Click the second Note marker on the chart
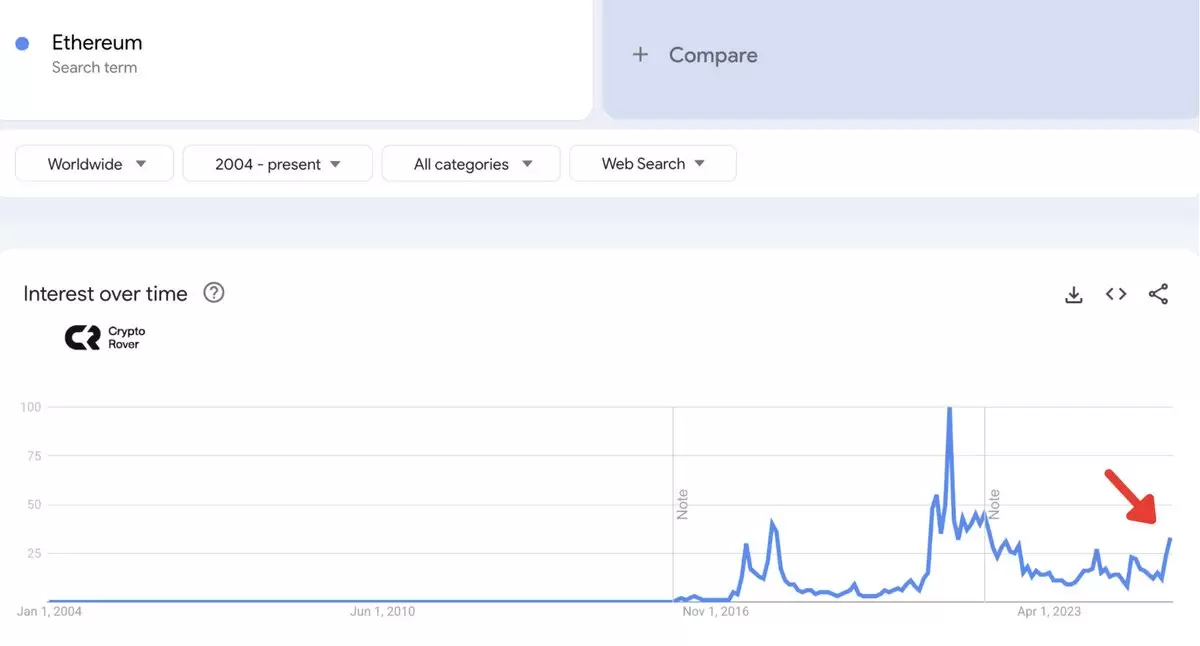This screenshot has width=1200, height=646. tap(994, 504)
